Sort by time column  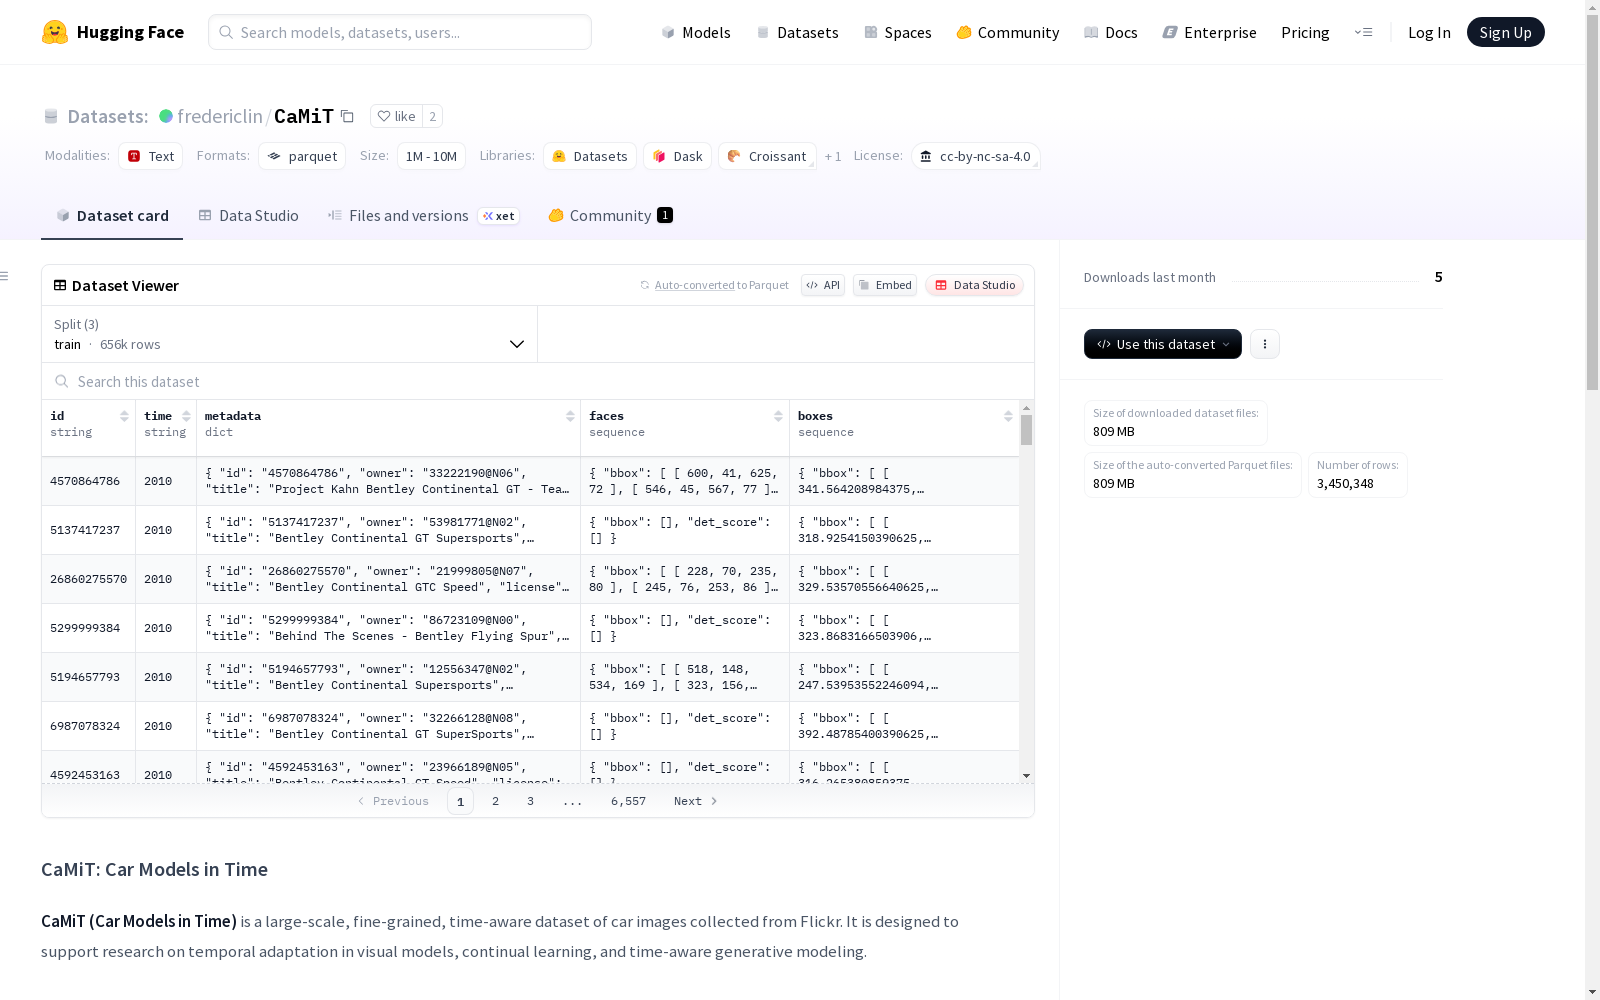pyautogui.click(x=186, y=416)
